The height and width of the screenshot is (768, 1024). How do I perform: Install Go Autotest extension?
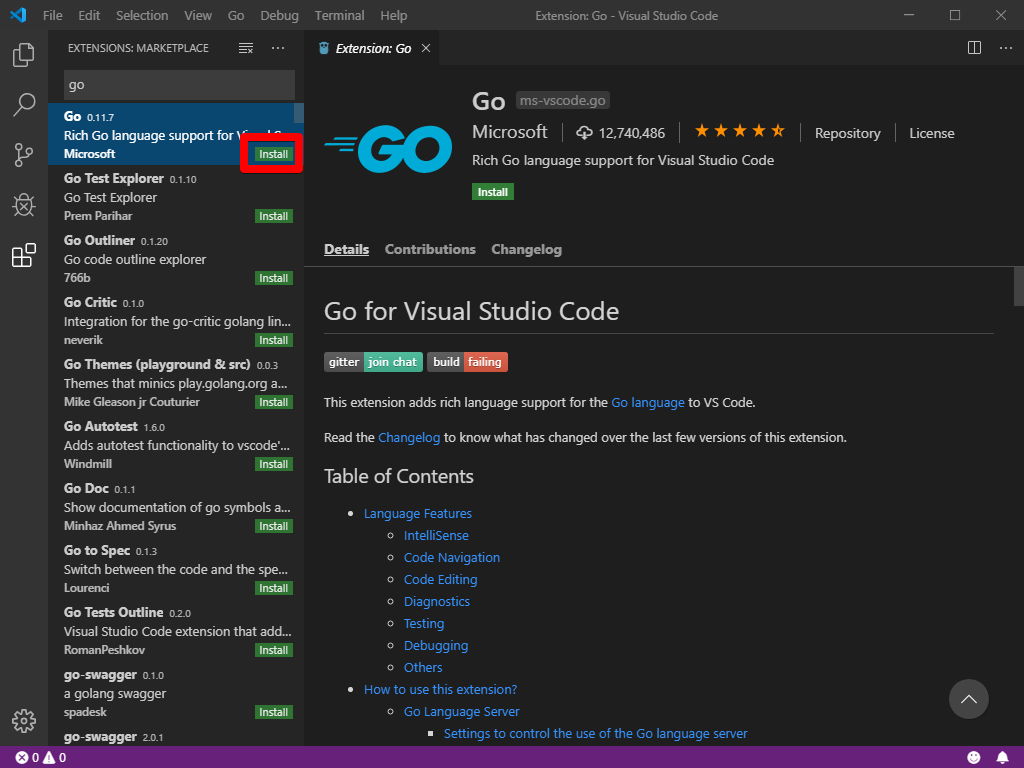point(274,464)
